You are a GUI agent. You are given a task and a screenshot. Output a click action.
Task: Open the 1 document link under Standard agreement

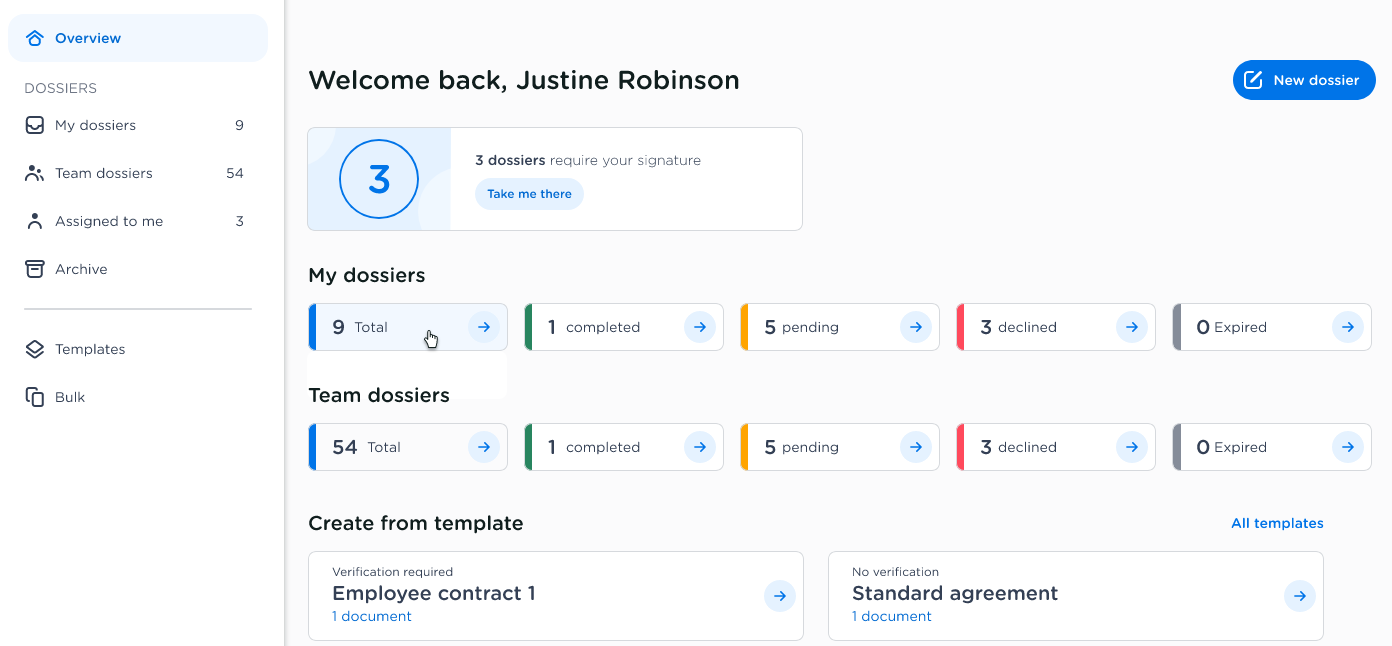(x=891, y=616)
